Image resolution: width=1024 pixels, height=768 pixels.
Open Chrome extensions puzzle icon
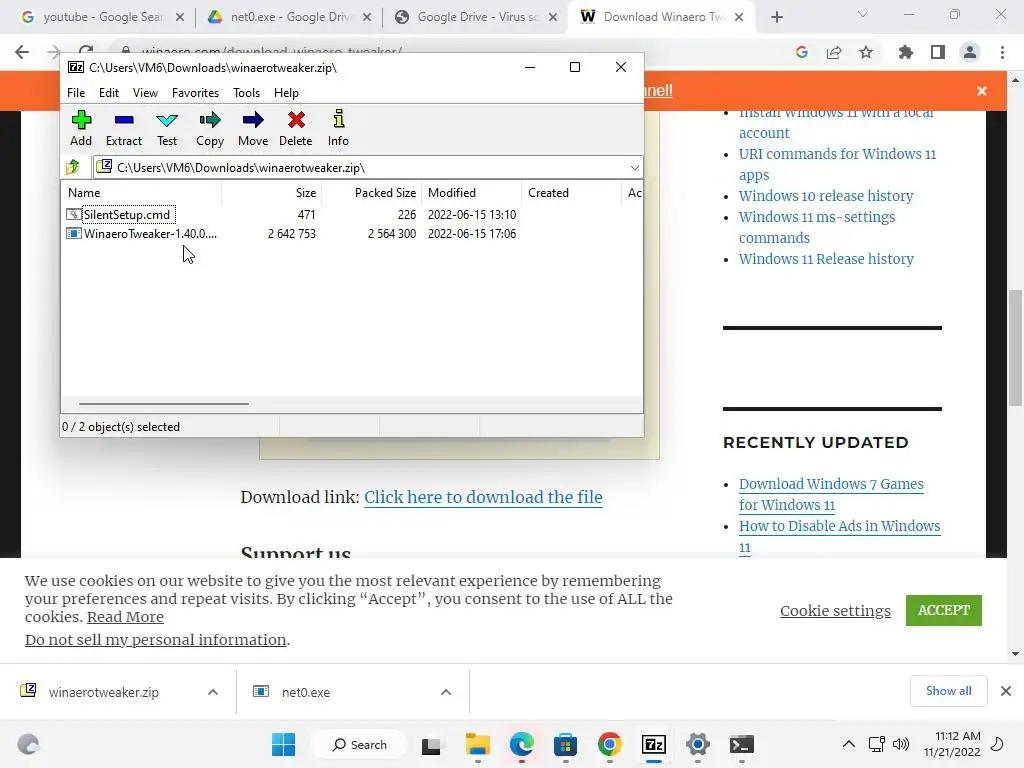pos(906,52)
